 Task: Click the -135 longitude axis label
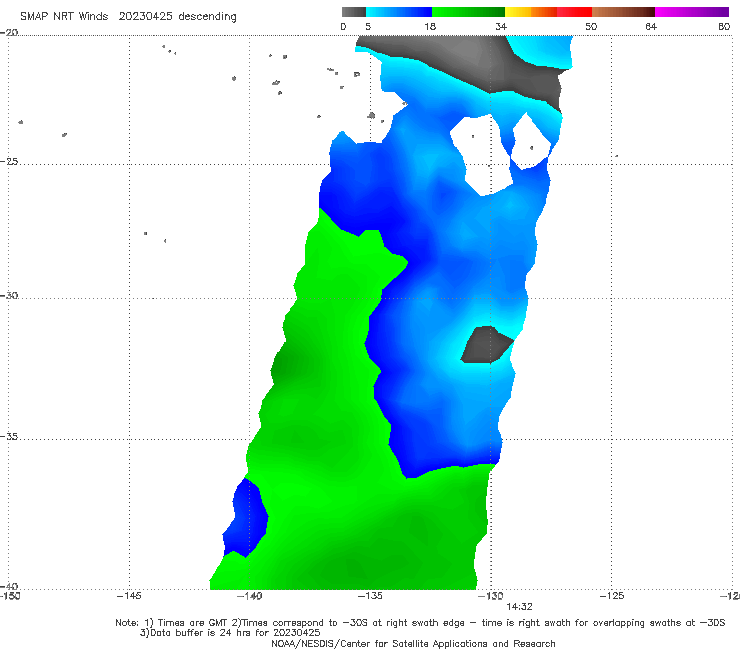[370, 596]
